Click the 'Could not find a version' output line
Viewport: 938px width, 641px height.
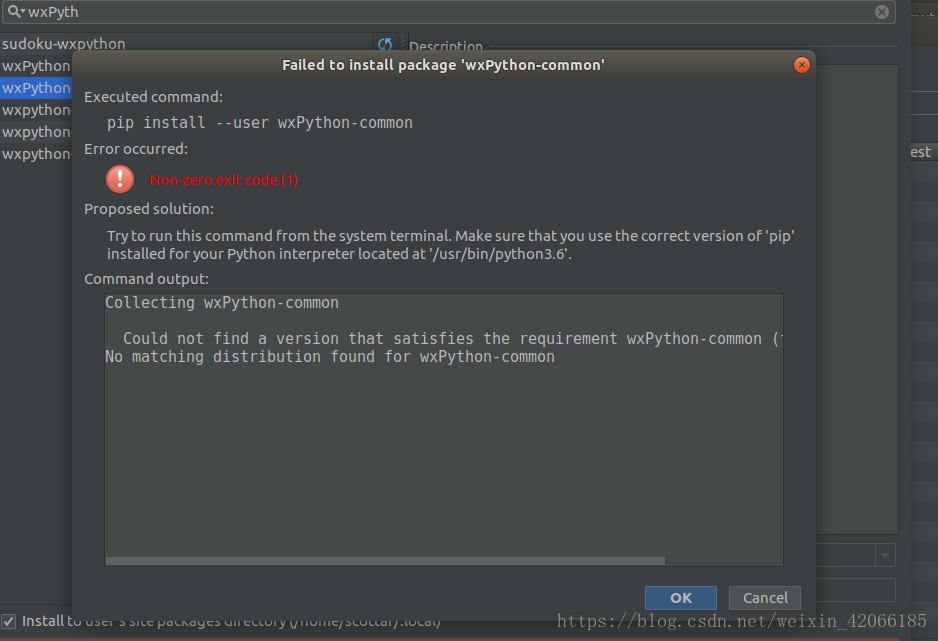click(x=452, y=338)
